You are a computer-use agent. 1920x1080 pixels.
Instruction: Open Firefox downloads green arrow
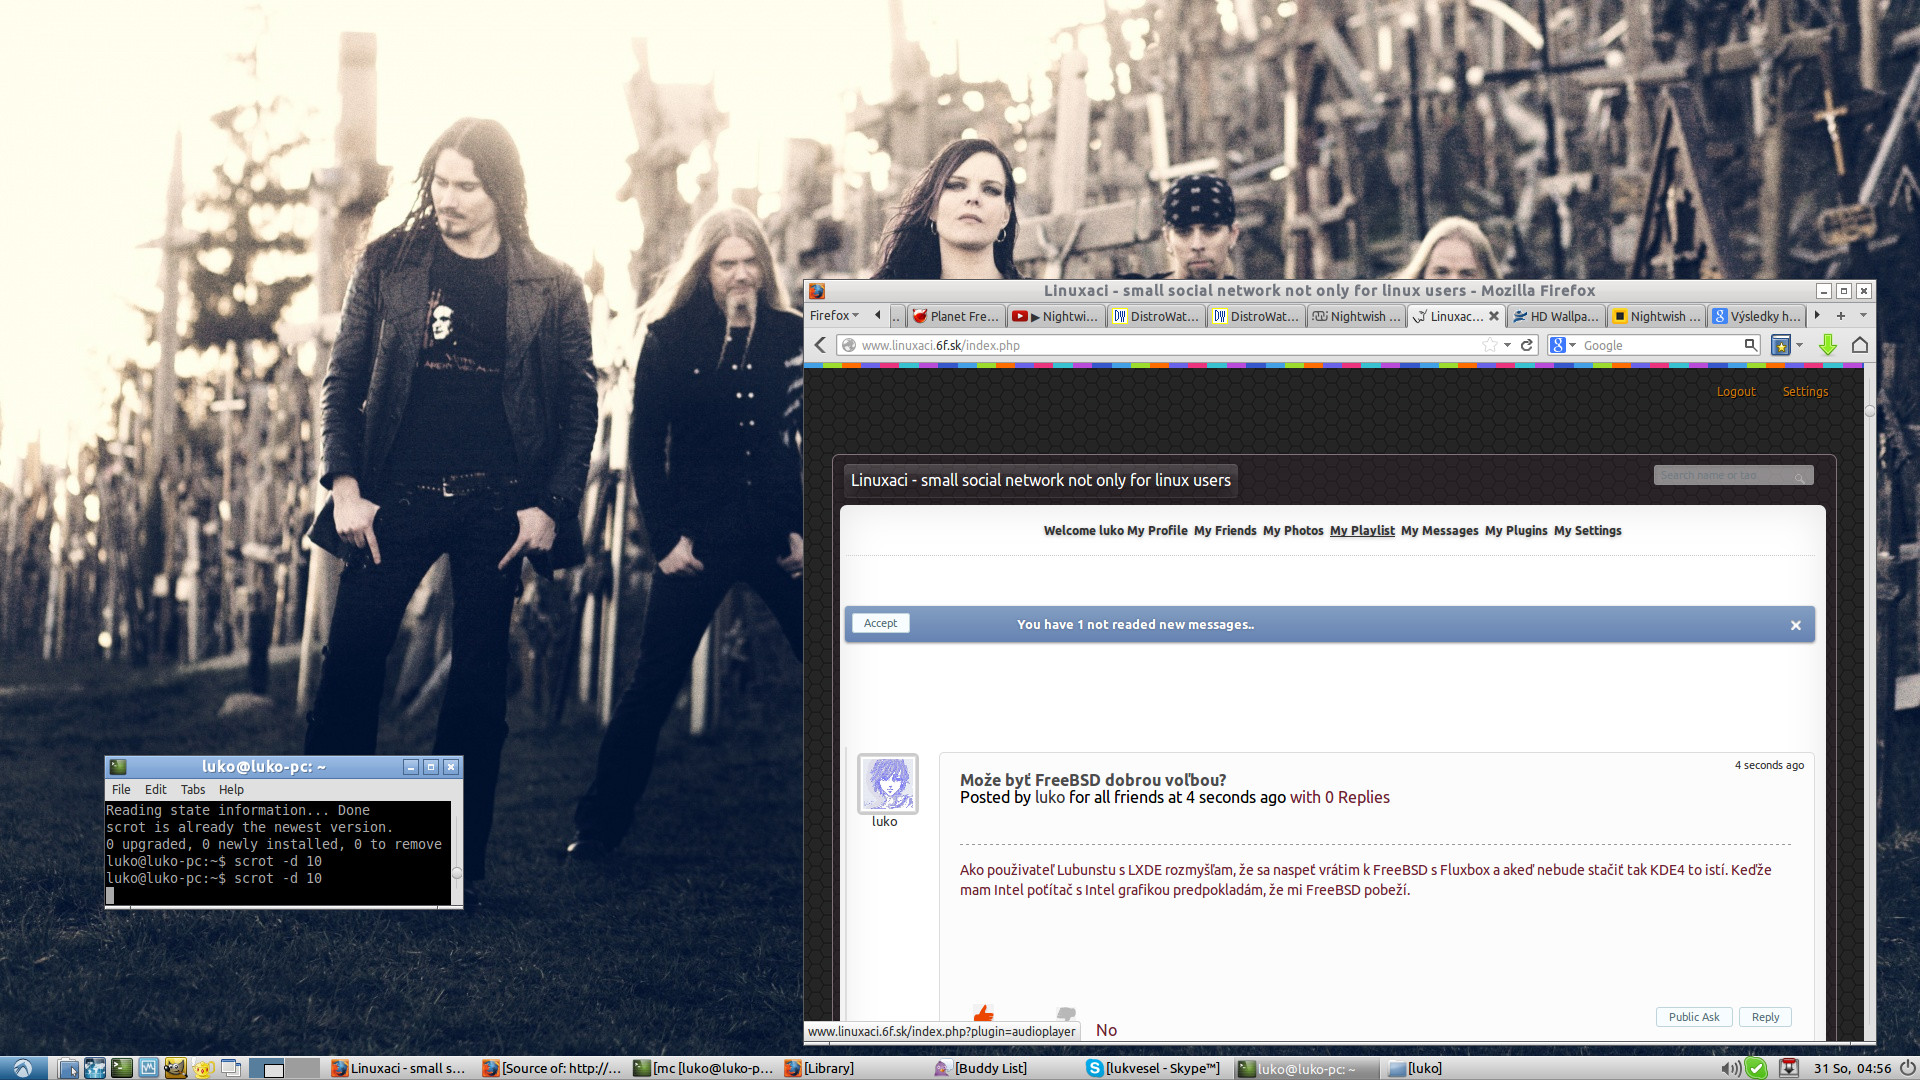pyautogui.click(x=1828, y=345)
